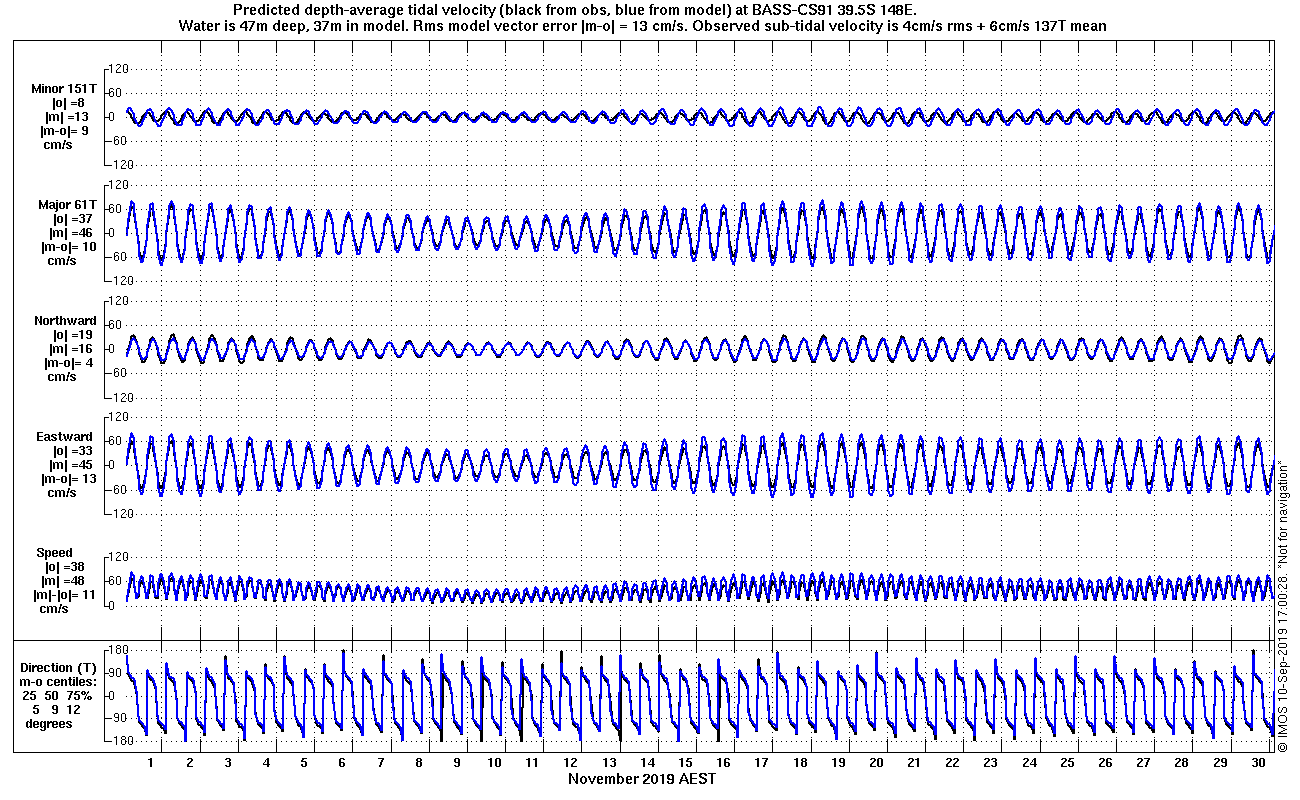Click the '25 50 75%' centile header
The image size is (1300, 800).
tap(58, 696)
